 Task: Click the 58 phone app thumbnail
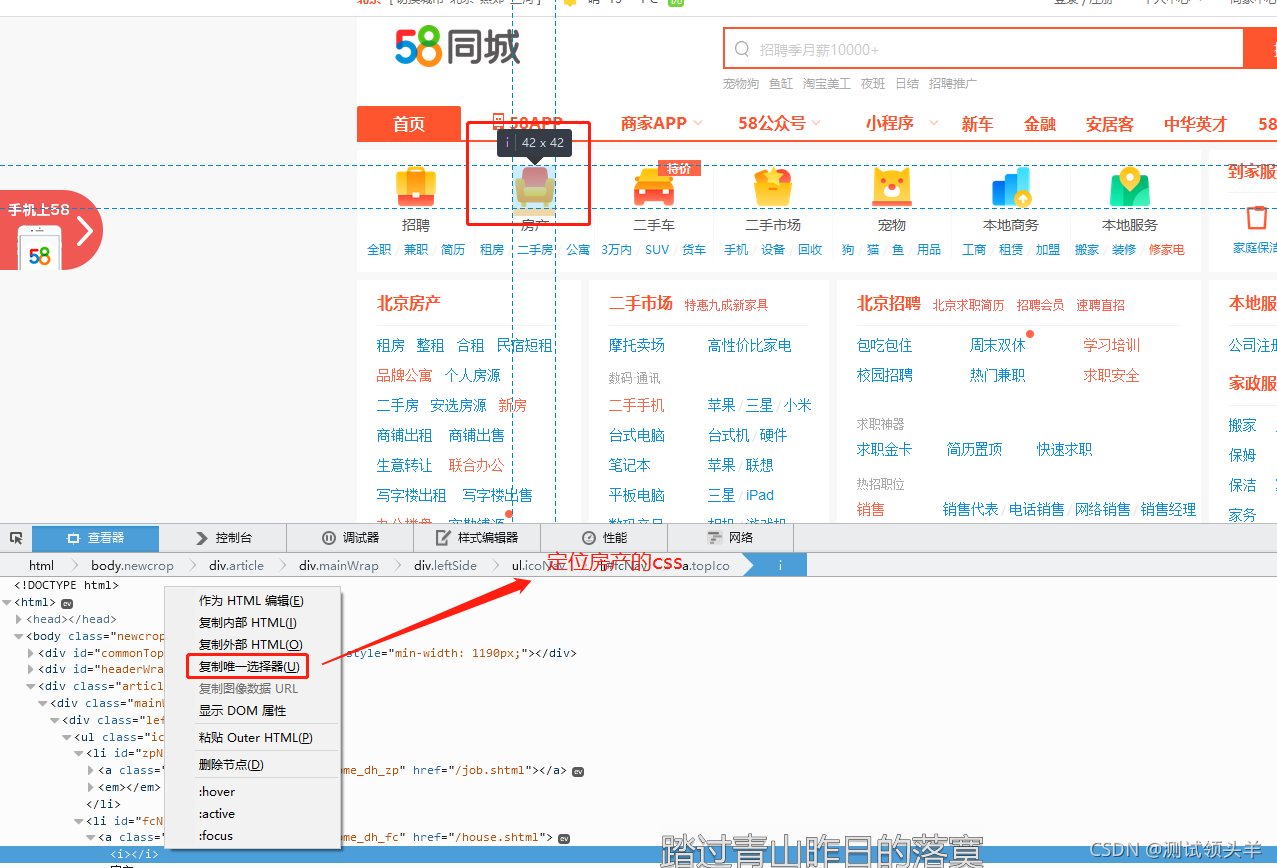40,248
